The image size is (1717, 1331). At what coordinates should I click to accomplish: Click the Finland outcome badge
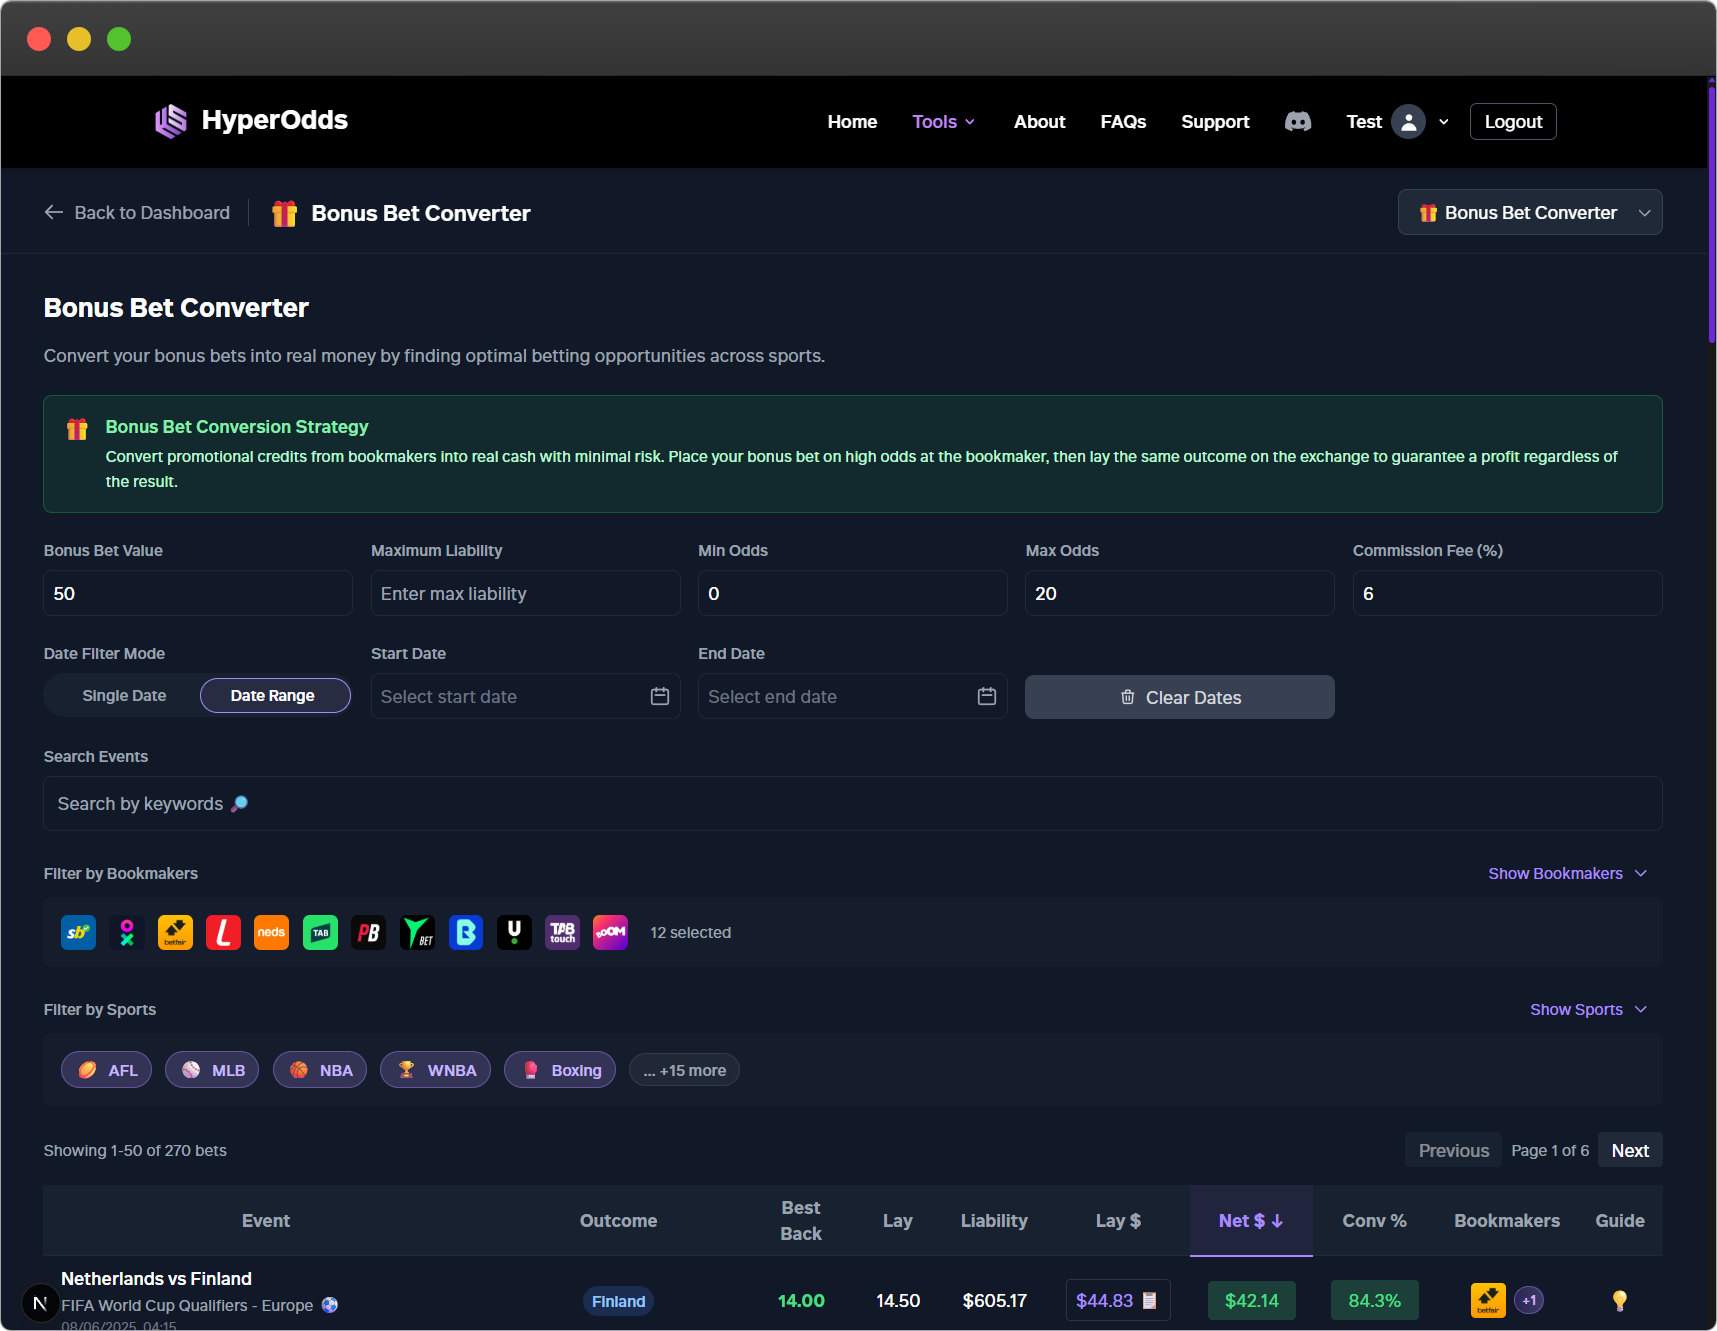[x=618, y=1301]
